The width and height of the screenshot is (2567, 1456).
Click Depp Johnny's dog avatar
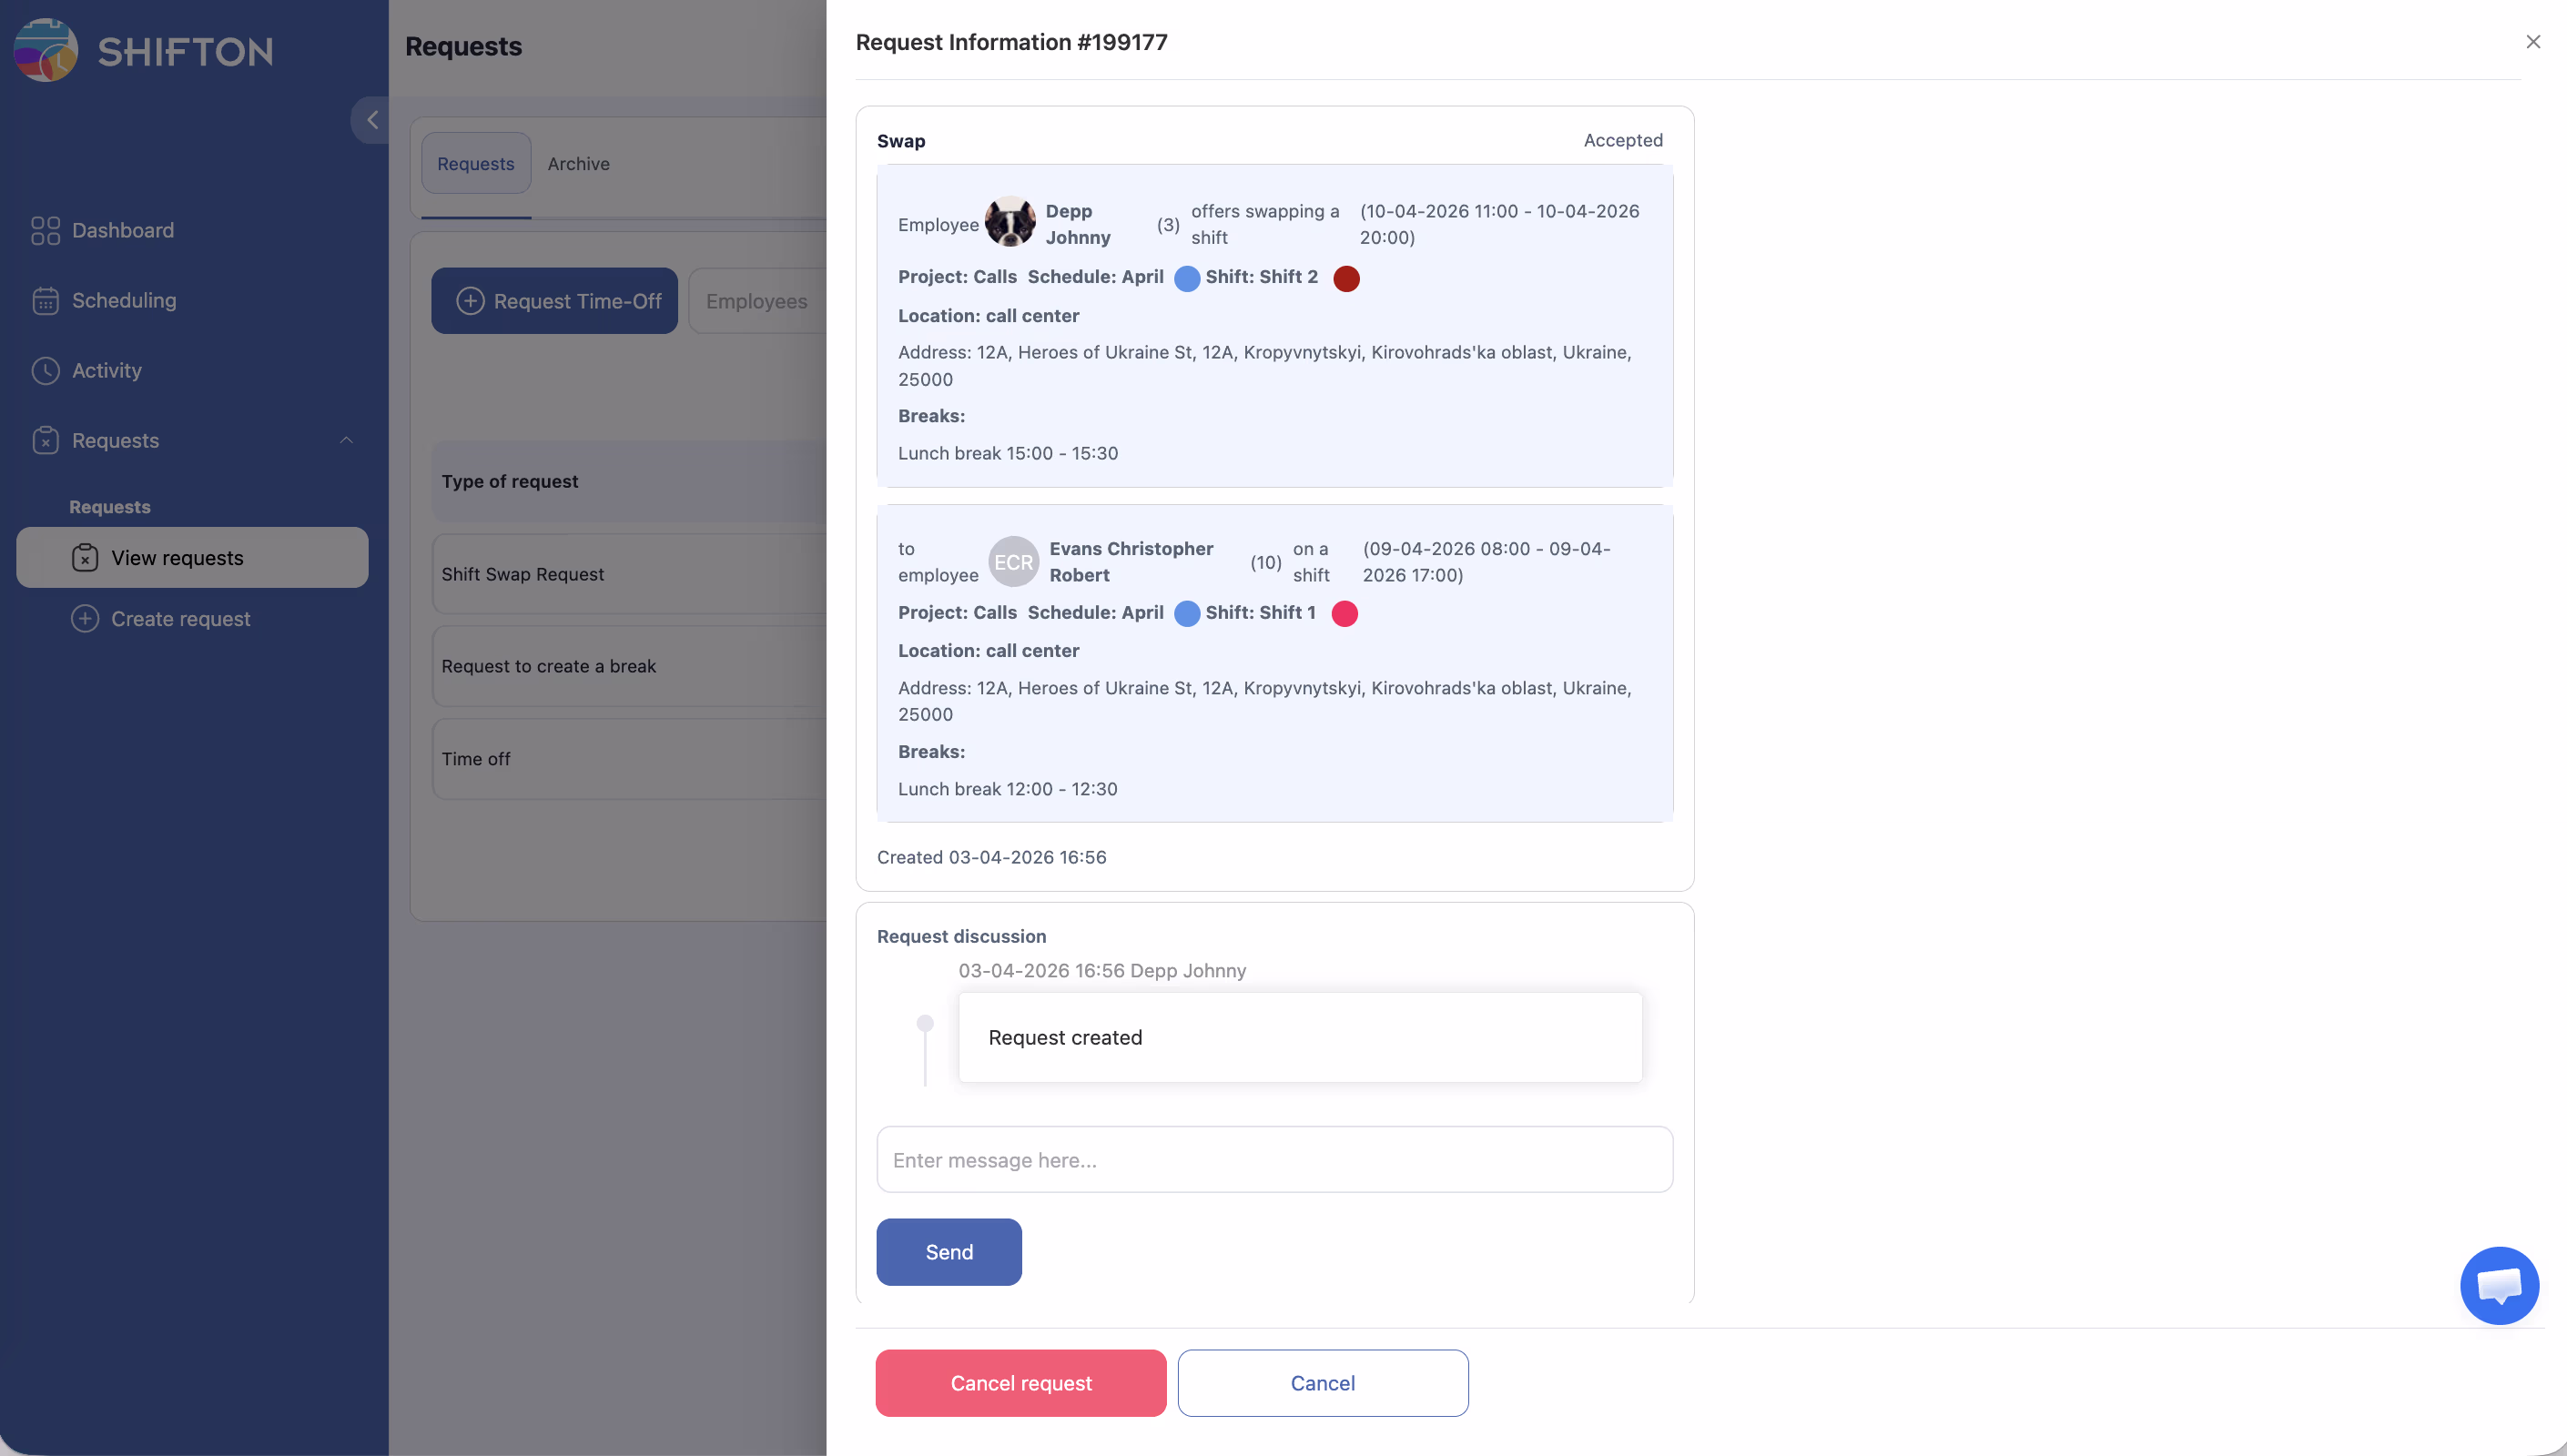point(1010,223)
